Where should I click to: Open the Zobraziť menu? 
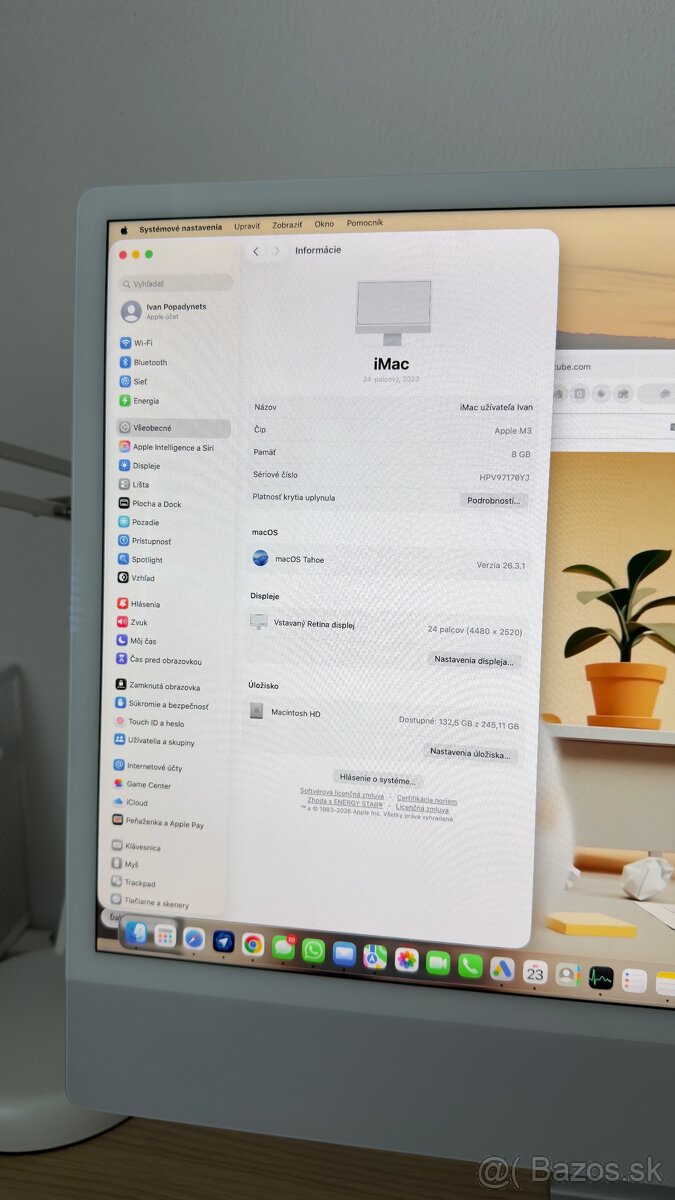(x=287, y=225)
